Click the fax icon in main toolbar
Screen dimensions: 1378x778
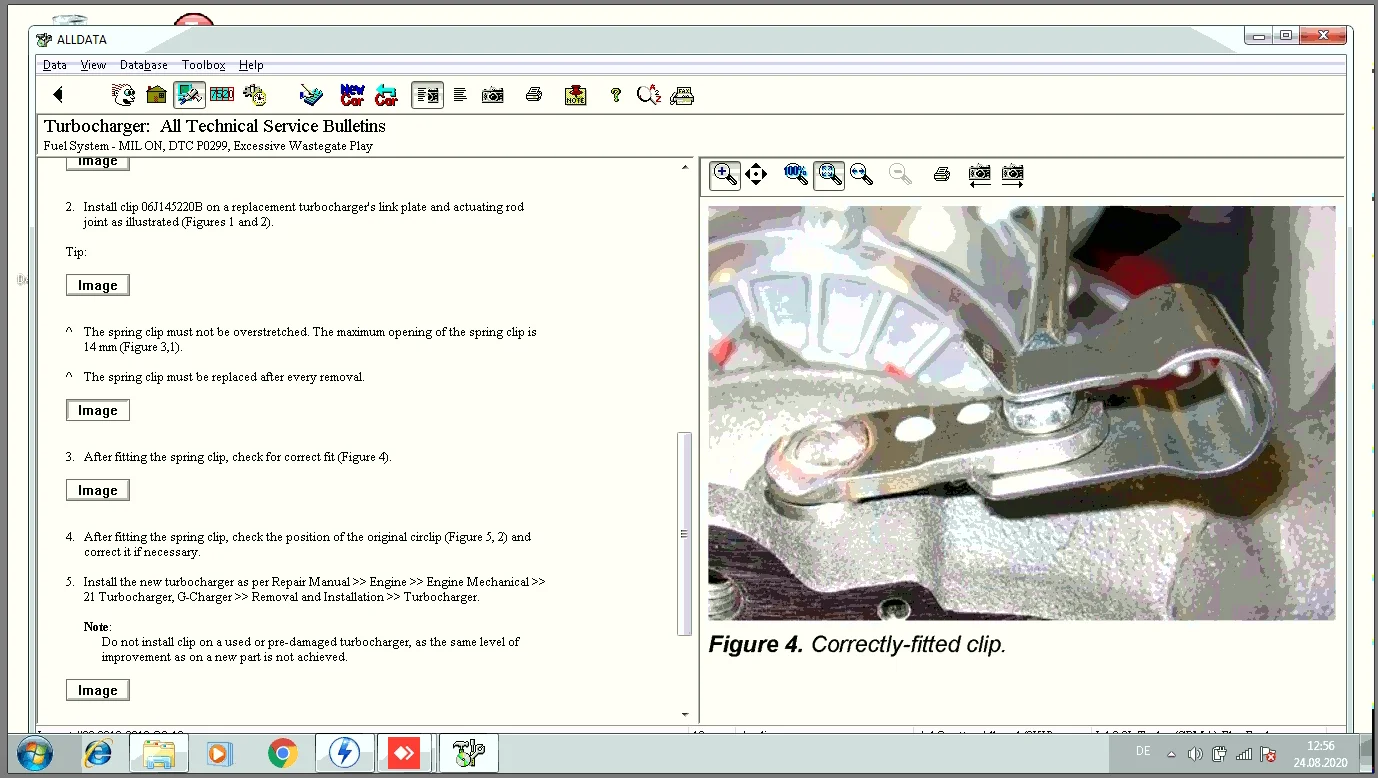tap(682, 95)
